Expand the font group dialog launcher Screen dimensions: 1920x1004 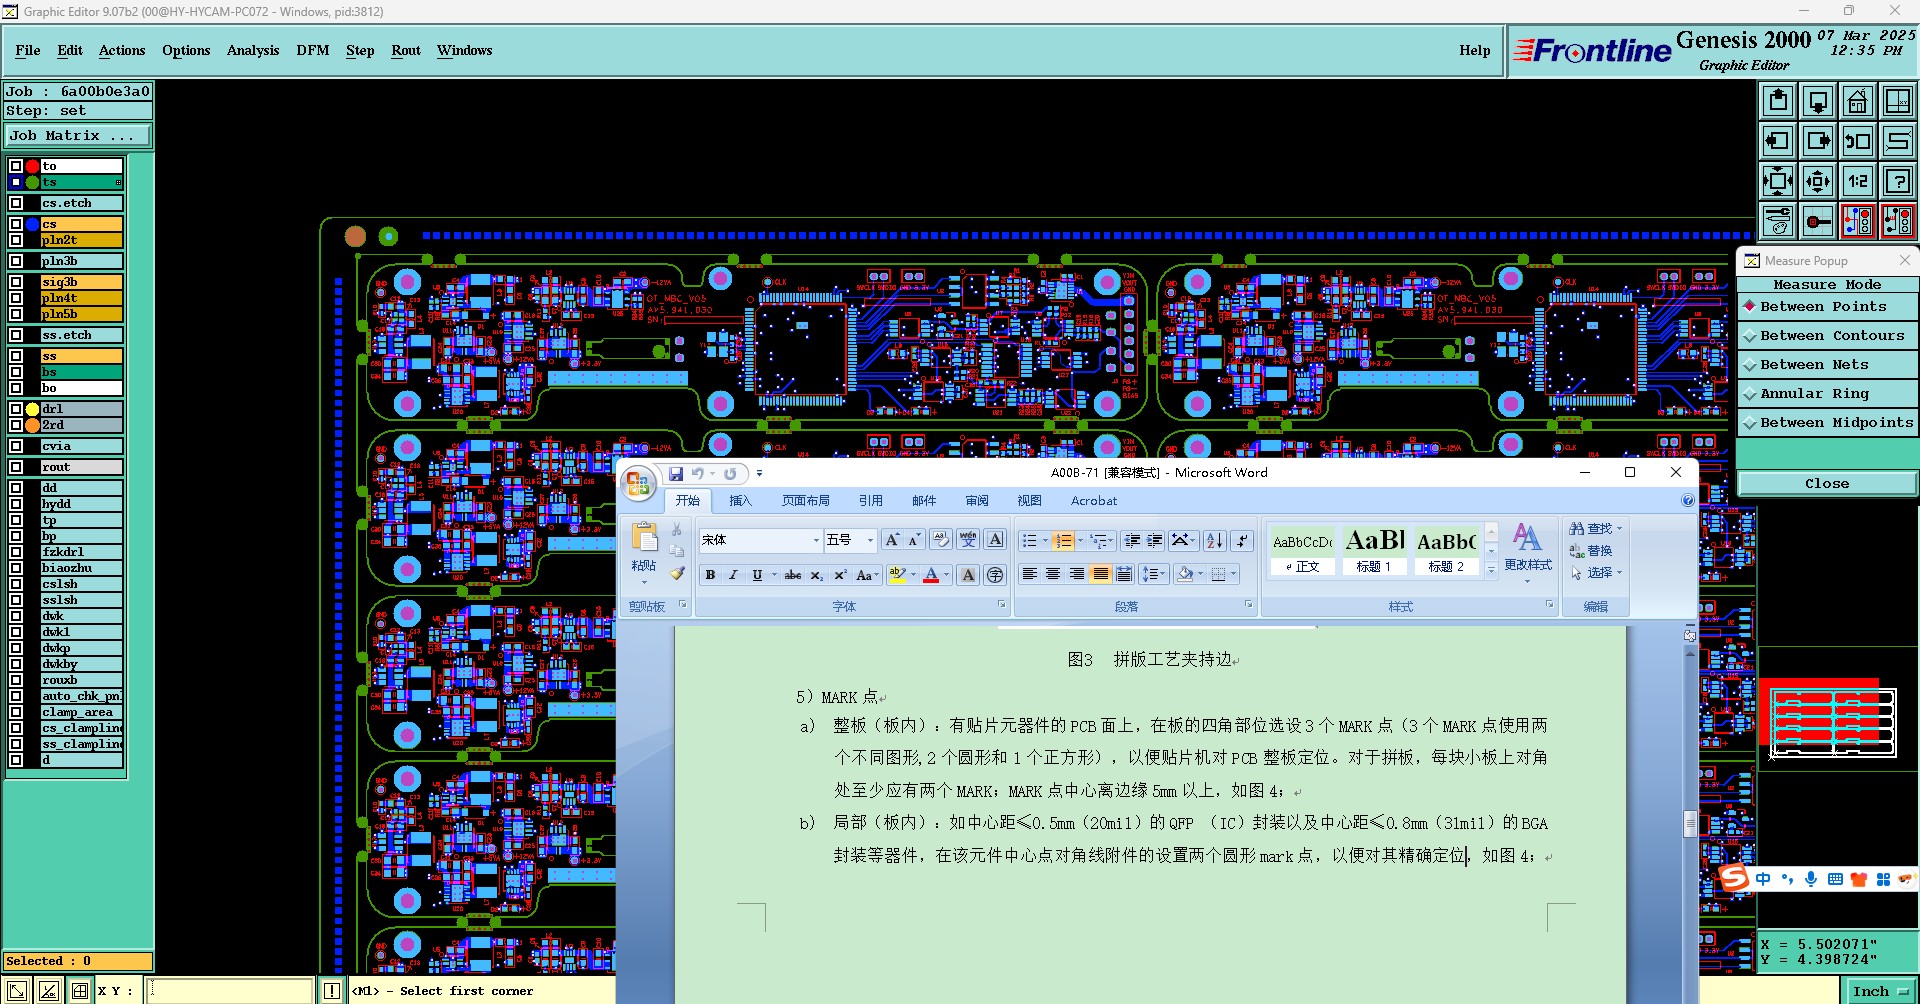pos(1001,605)
